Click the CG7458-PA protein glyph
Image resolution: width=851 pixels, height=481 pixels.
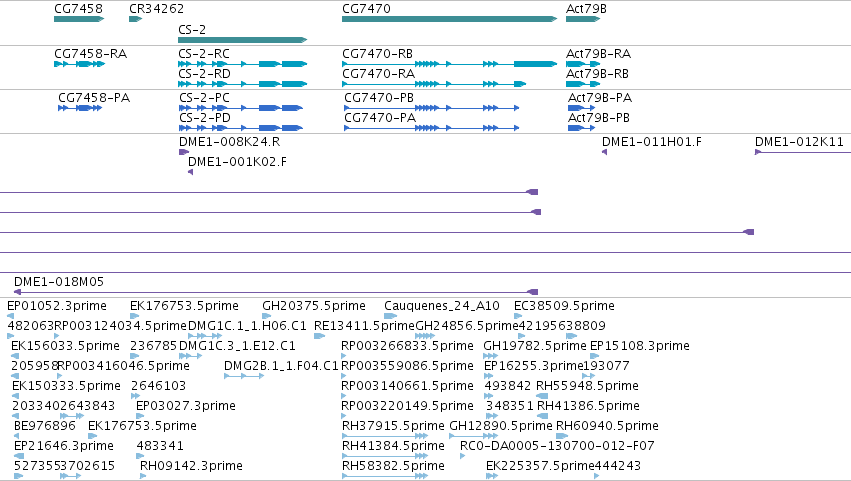[x=80, y=108]
